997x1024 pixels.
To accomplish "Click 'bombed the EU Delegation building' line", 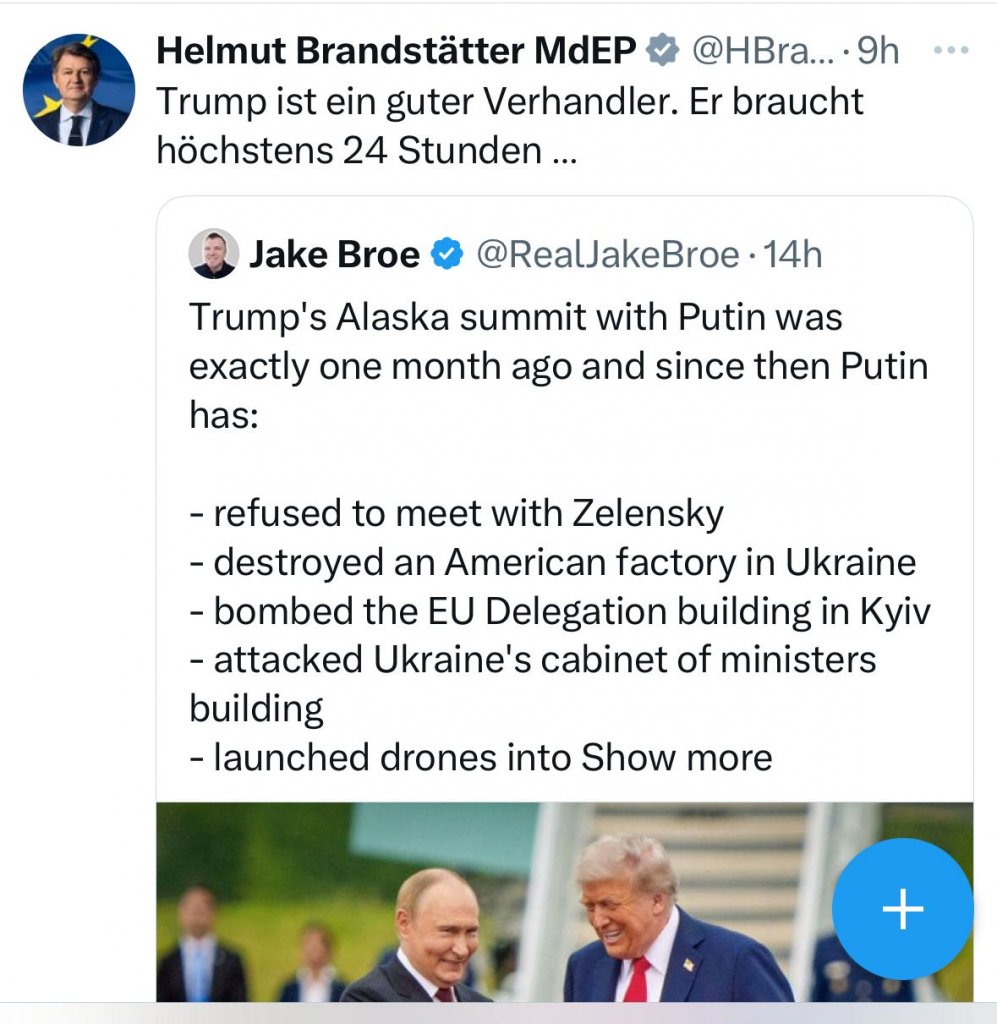I will [x=550, y=611].
